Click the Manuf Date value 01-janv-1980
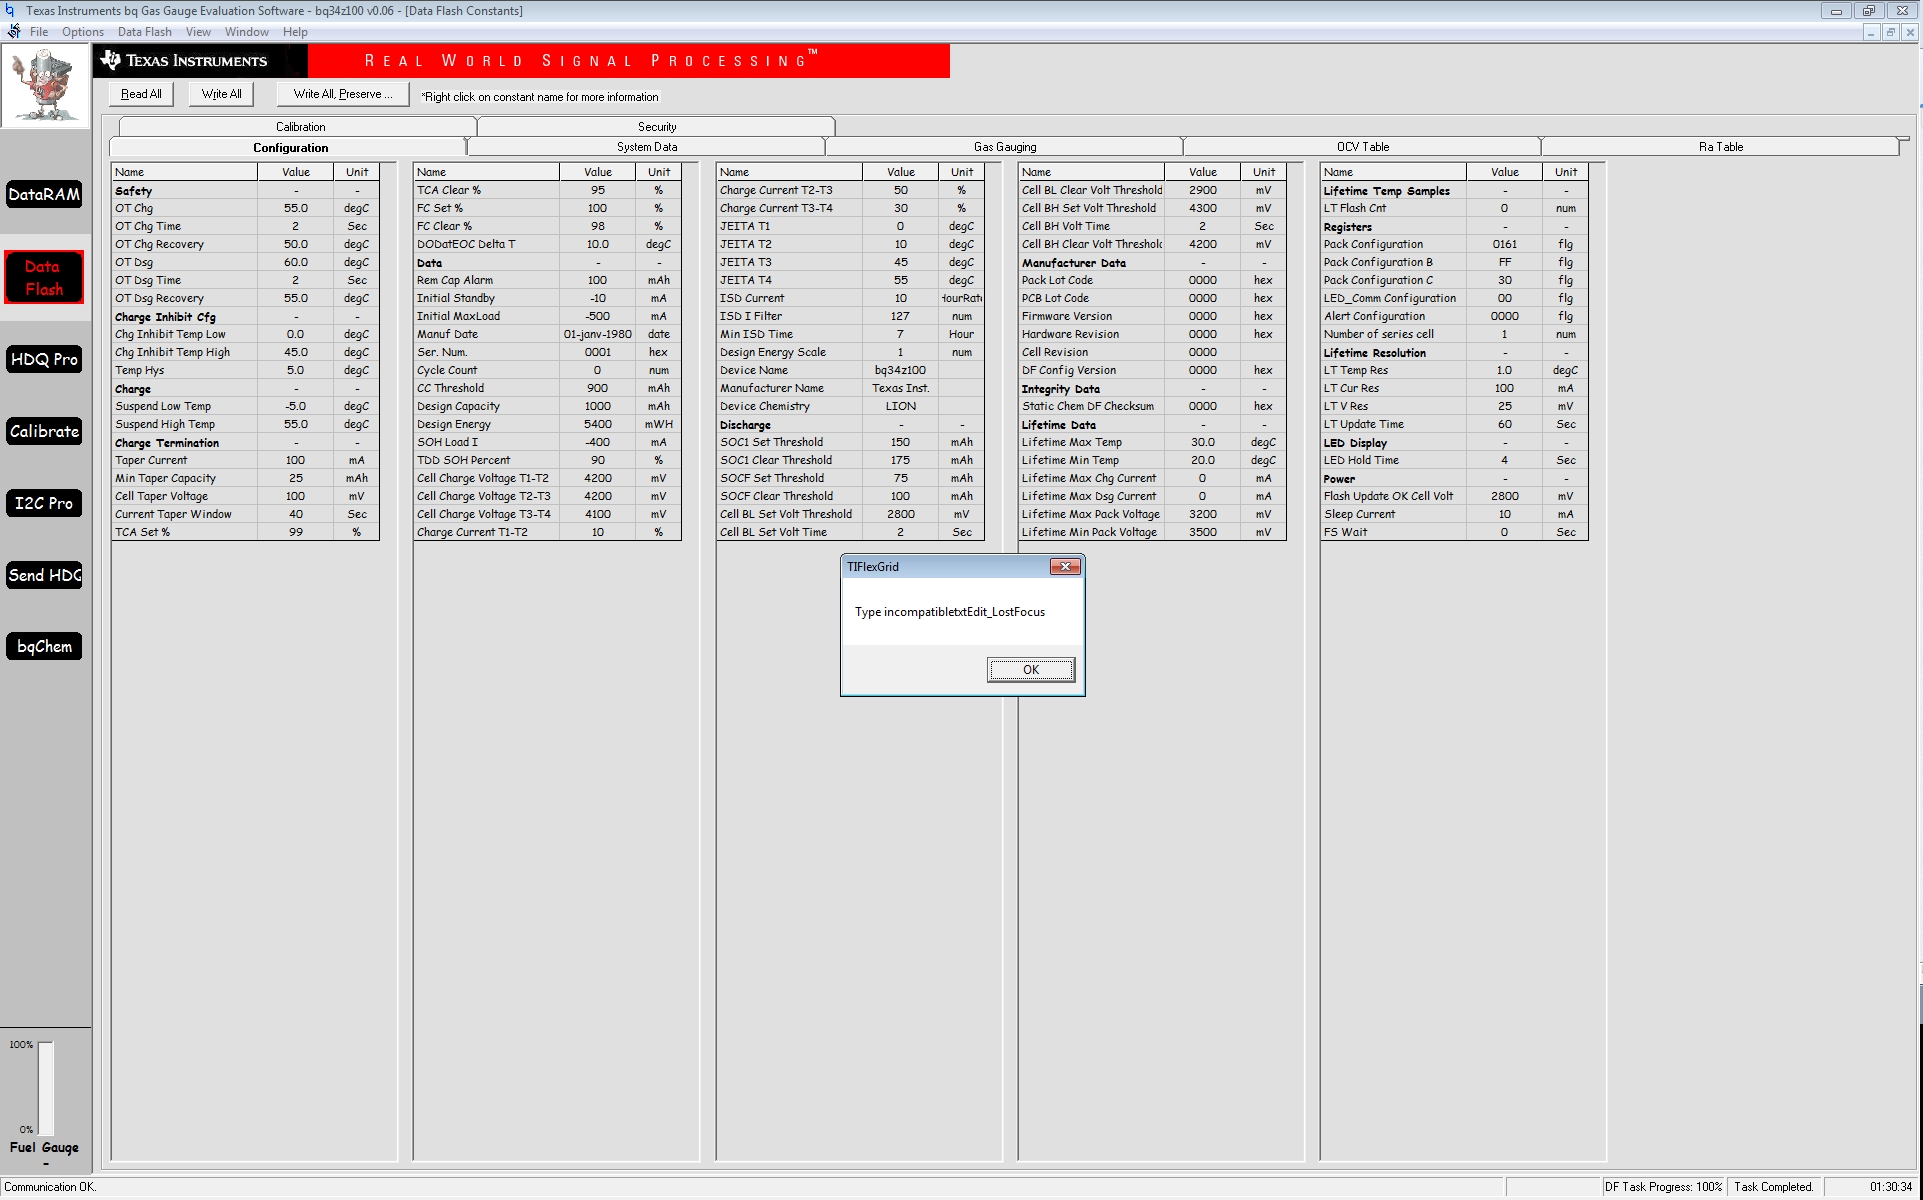This screenshot has height=1200, width=1923. click(x=597, y=334)
